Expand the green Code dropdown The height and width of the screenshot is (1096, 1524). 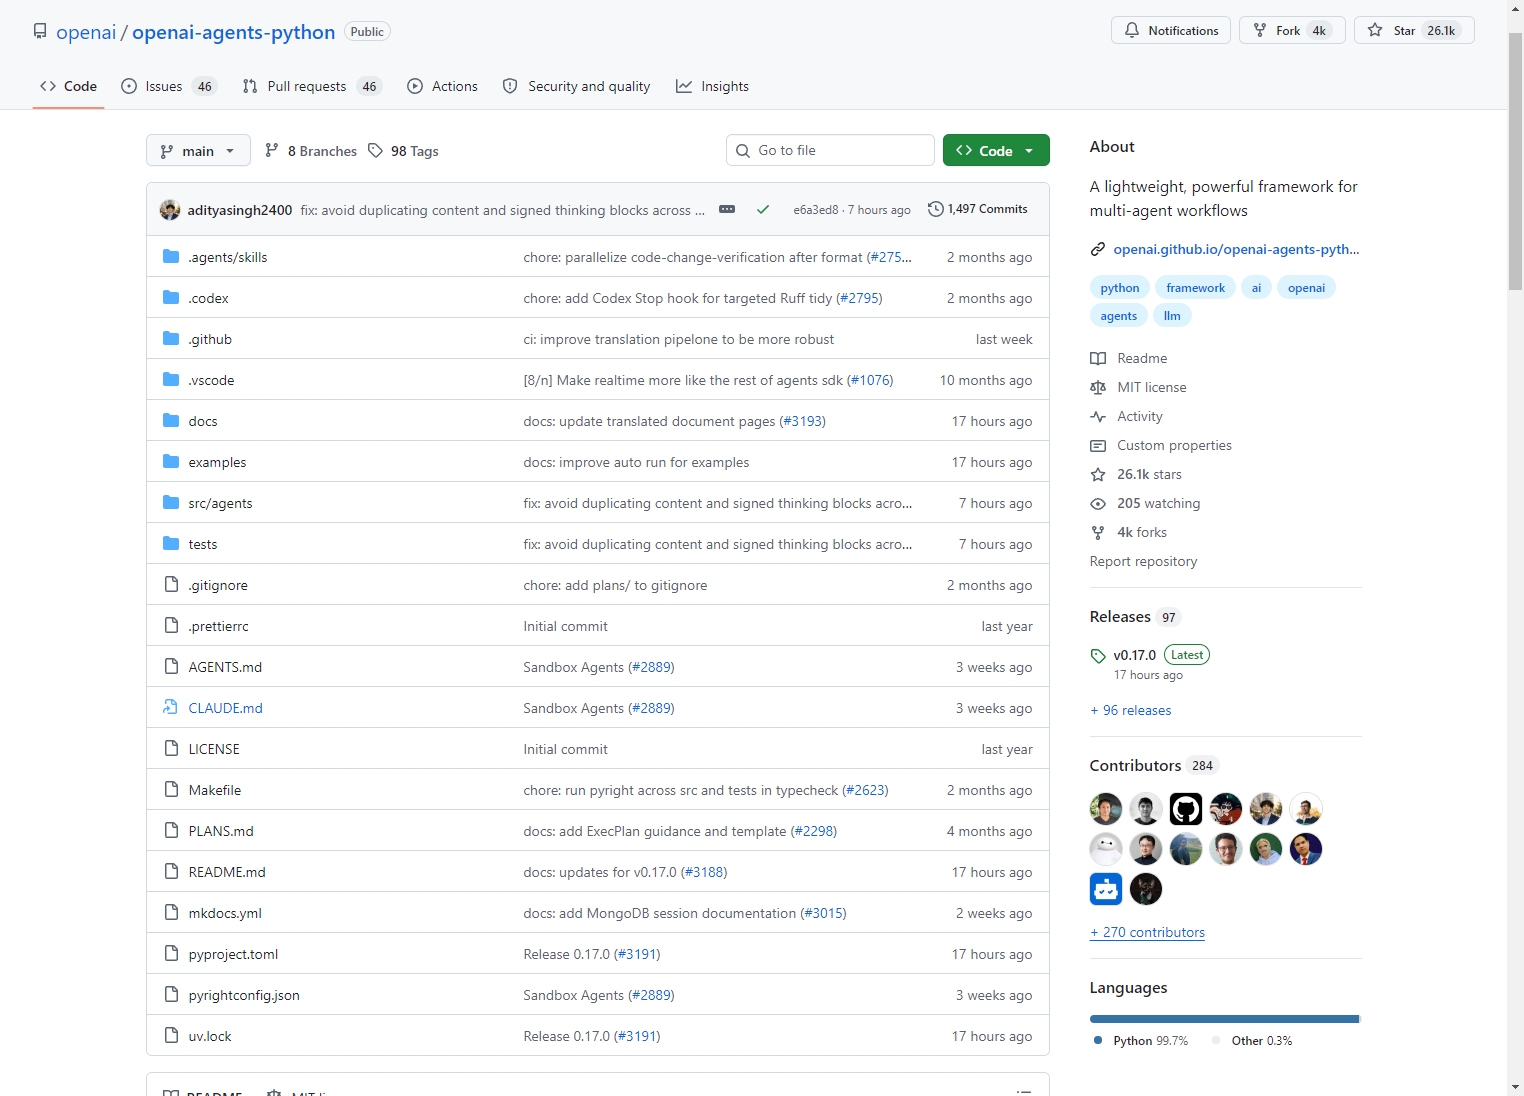996,150
